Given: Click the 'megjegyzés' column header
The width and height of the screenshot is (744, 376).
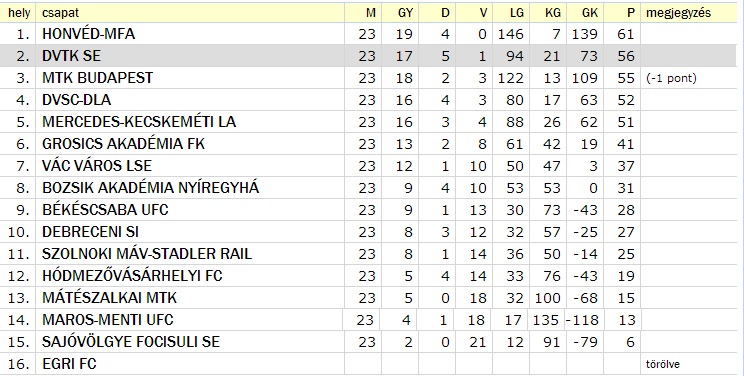Looking at the screenshot, I should tap(679, 13).
